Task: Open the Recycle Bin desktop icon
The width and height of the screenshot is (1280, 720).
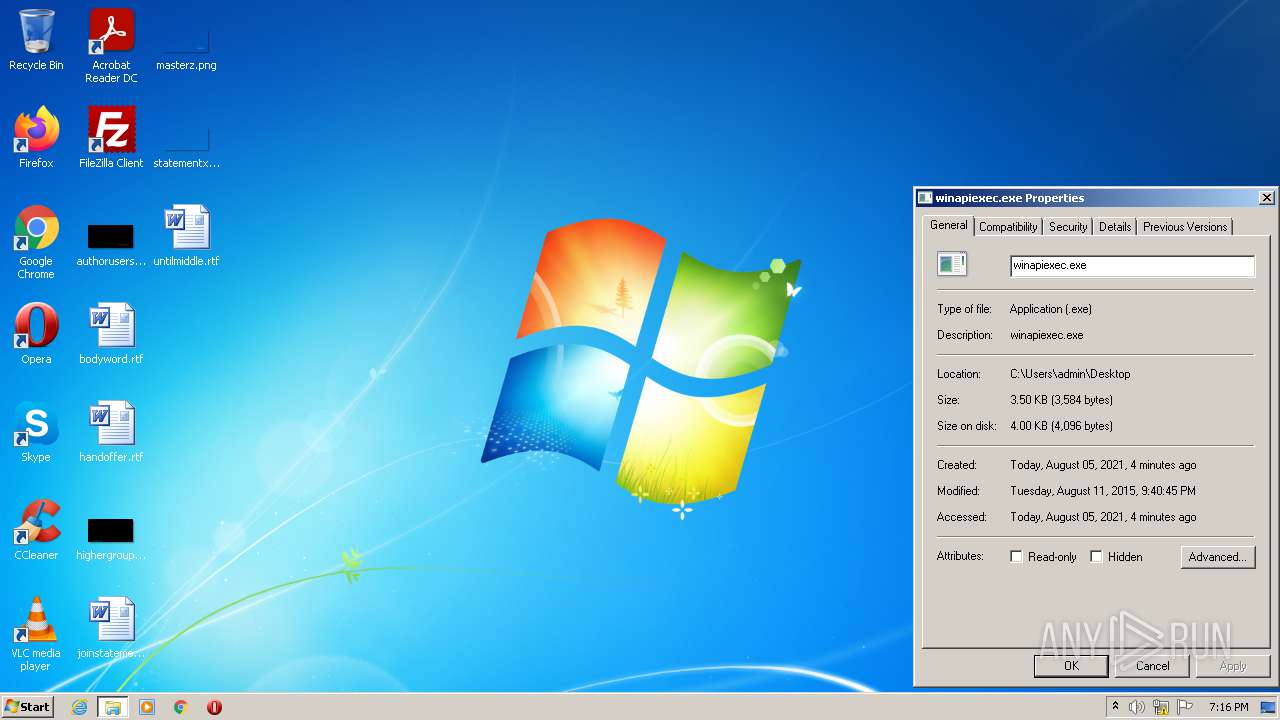Action: pyautogui.click(x=36, y=40)
